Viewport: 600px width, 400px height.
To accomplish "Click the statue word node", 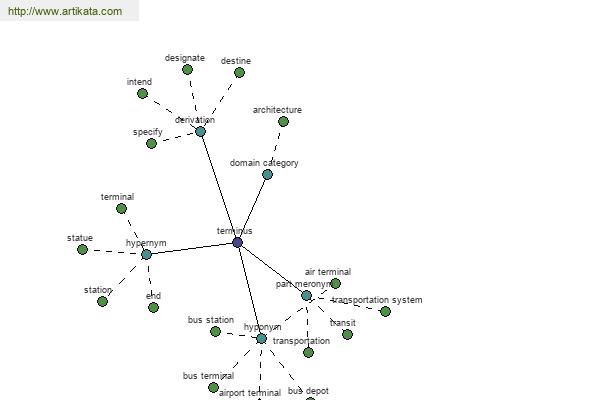I will pyautogui.click(x=82, y=250).
